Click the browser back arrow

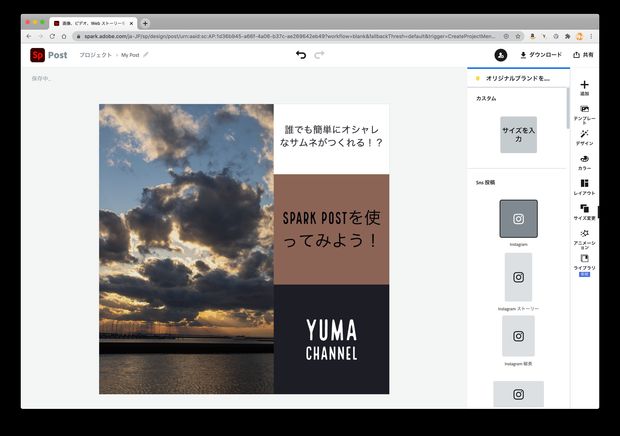click(29, 36)
